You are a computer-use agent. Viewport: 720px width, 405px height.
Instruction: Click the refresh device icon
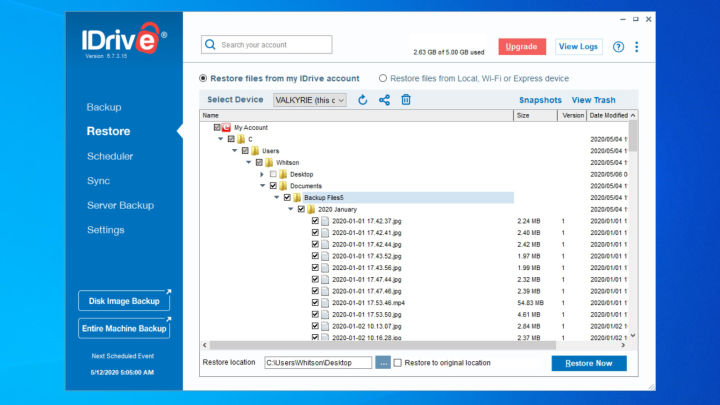362,100
